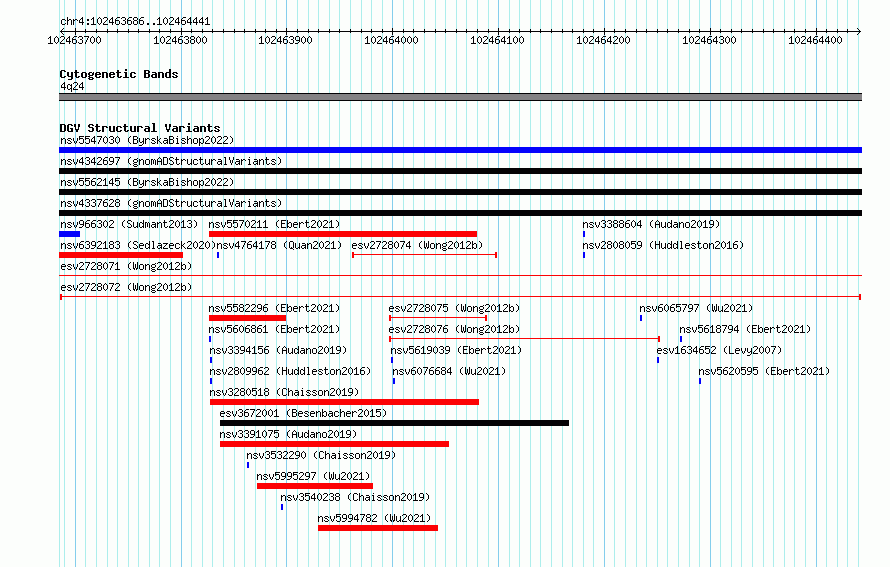Click nsv3394156 (Audano2019) label
The height and width of the screenshot is (567, 890).
tap(278, 350)
